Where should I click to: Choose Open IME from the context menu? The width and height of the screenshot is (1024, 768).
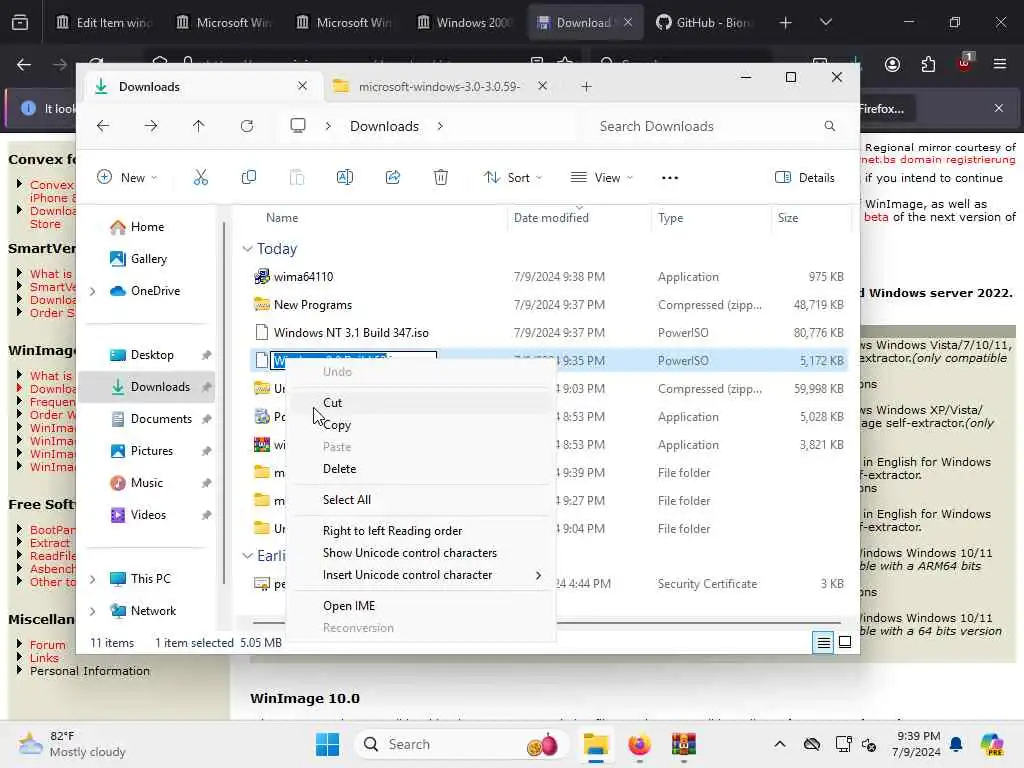point(421,606)
